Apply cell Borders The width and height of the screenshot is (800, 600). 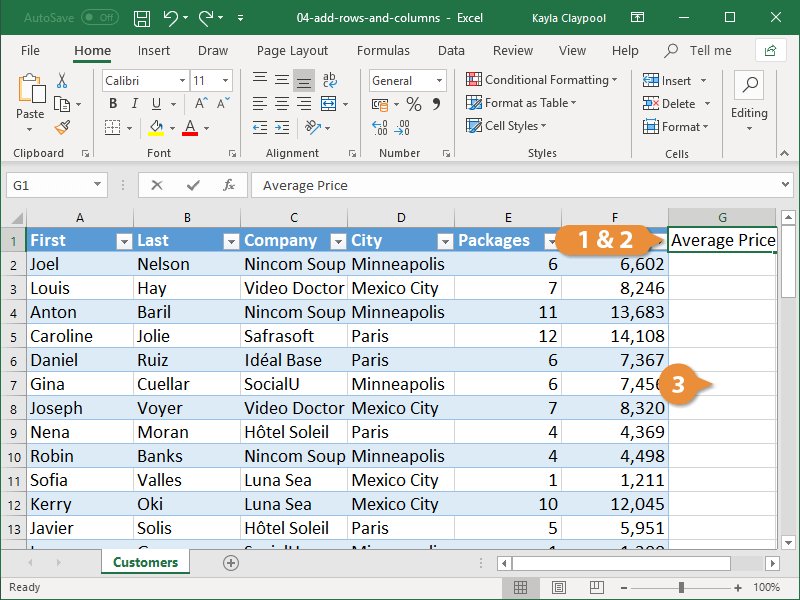(112, 128)
